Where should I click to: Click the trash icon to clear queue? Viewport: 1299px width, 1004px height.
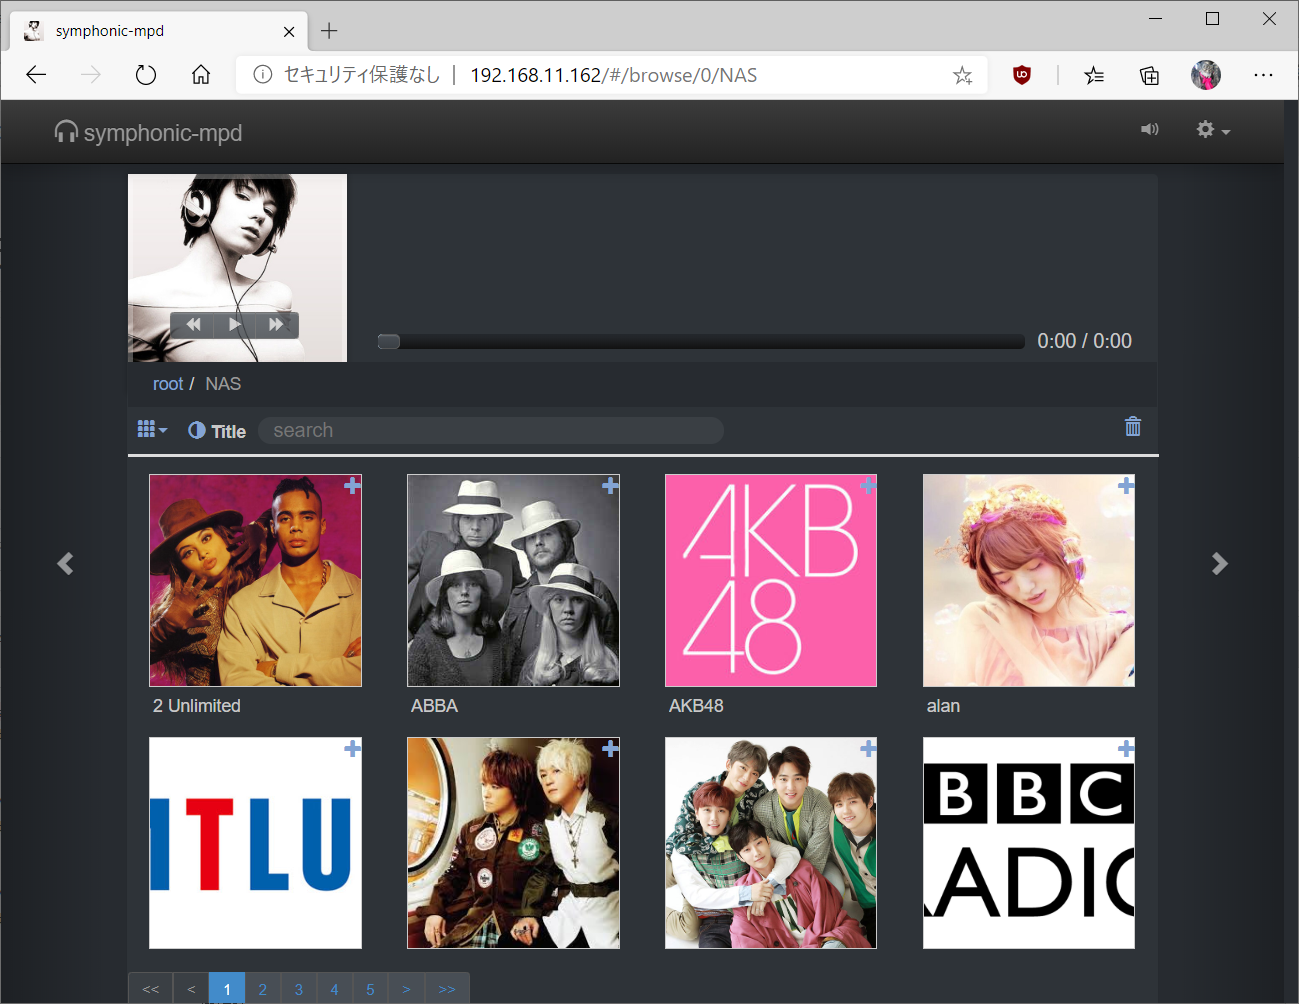pyautogui.click(x=1133, y=427)
